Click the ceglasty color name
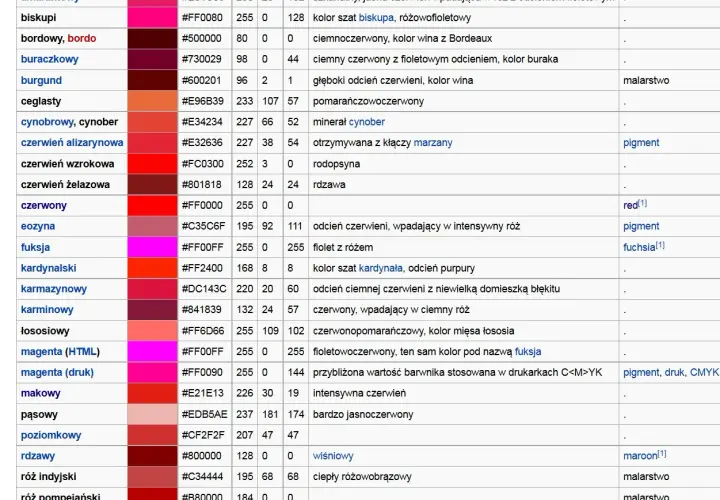This screenshot has height=500, width=720. click(41, 101)
